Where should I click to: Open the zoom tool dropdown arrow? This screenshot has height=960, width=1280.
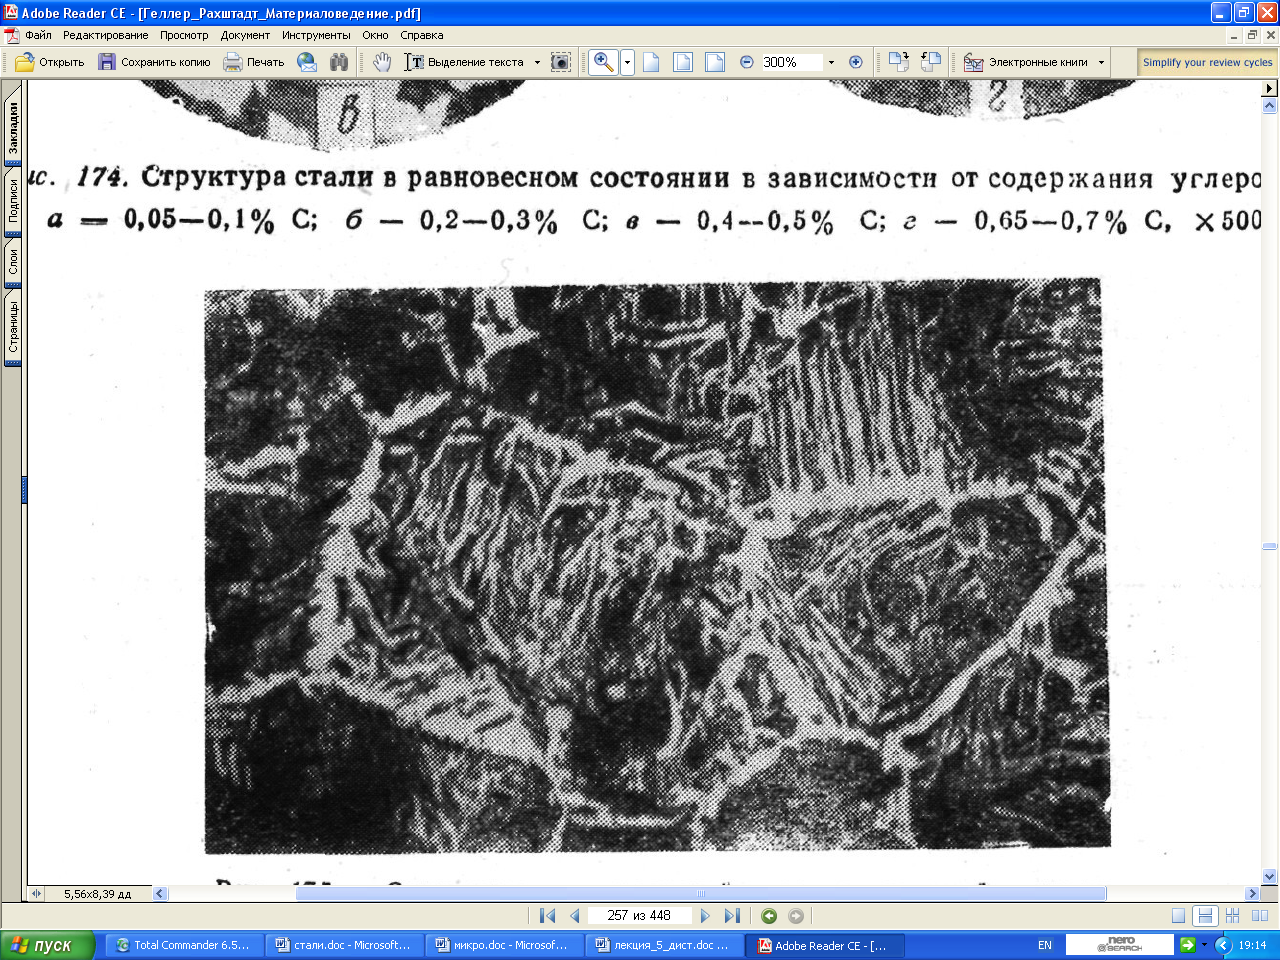pos(627,62)
